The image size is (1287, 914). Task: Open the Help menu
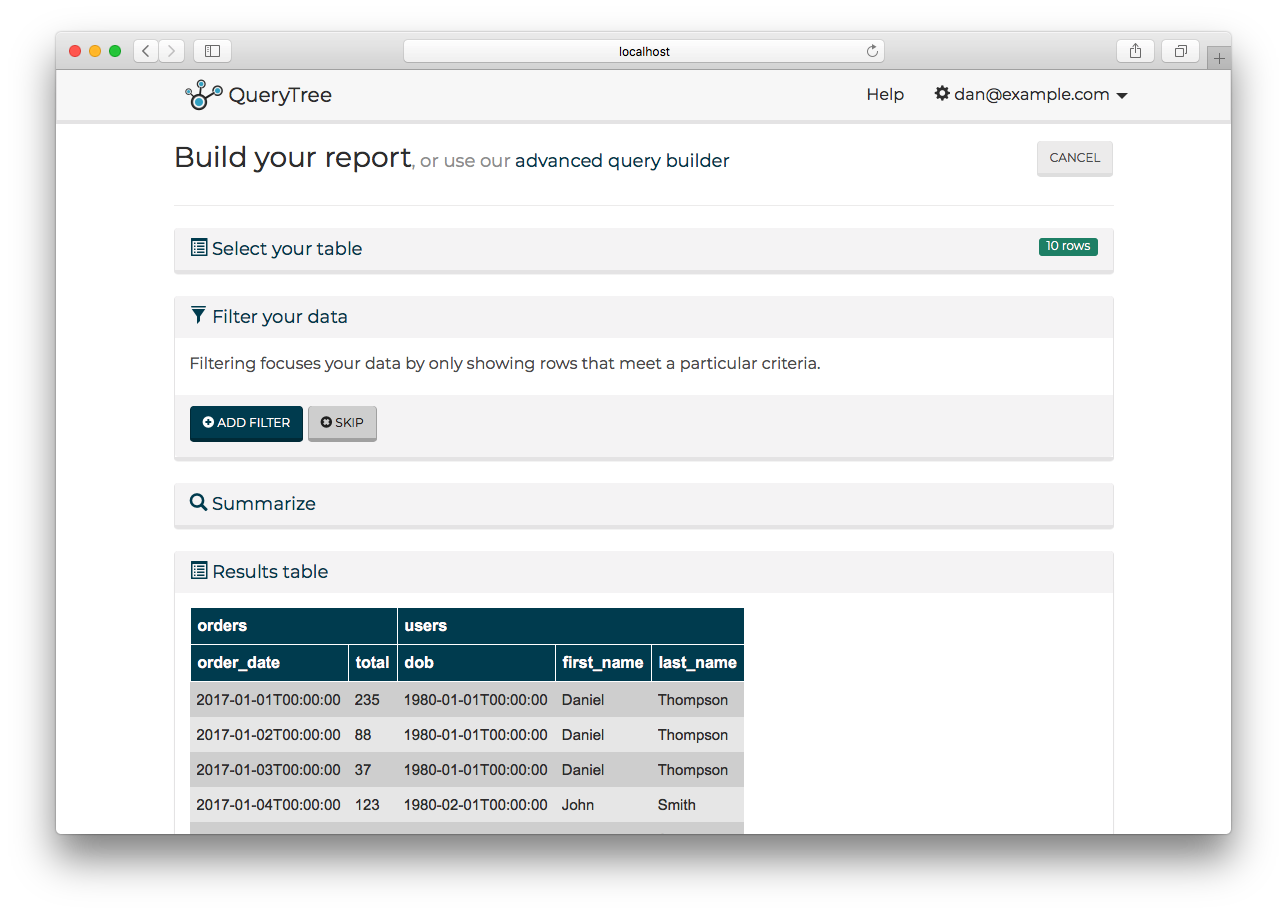click(x=884, y=94)
